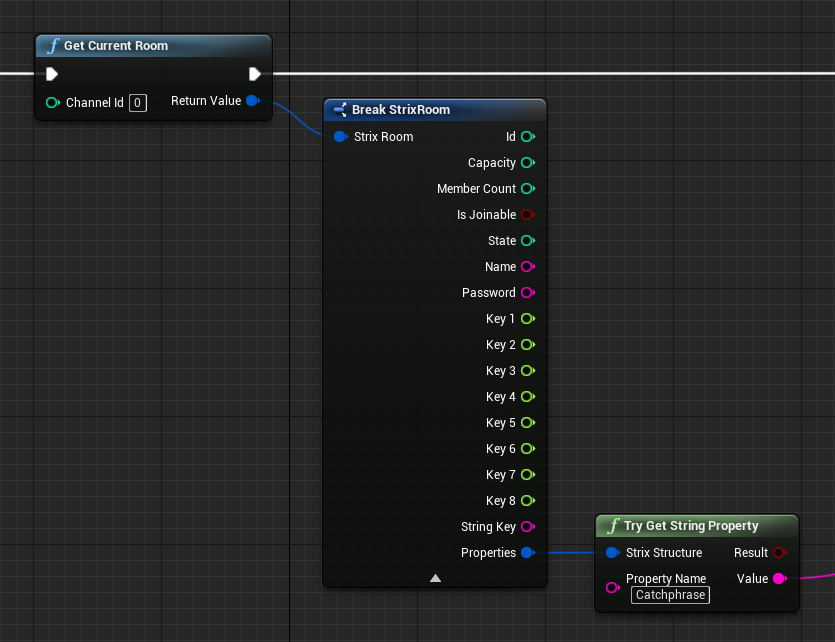Click the Key 7 output pin
835x642 pixels.
pyautogui.click(x=528, y=475)
